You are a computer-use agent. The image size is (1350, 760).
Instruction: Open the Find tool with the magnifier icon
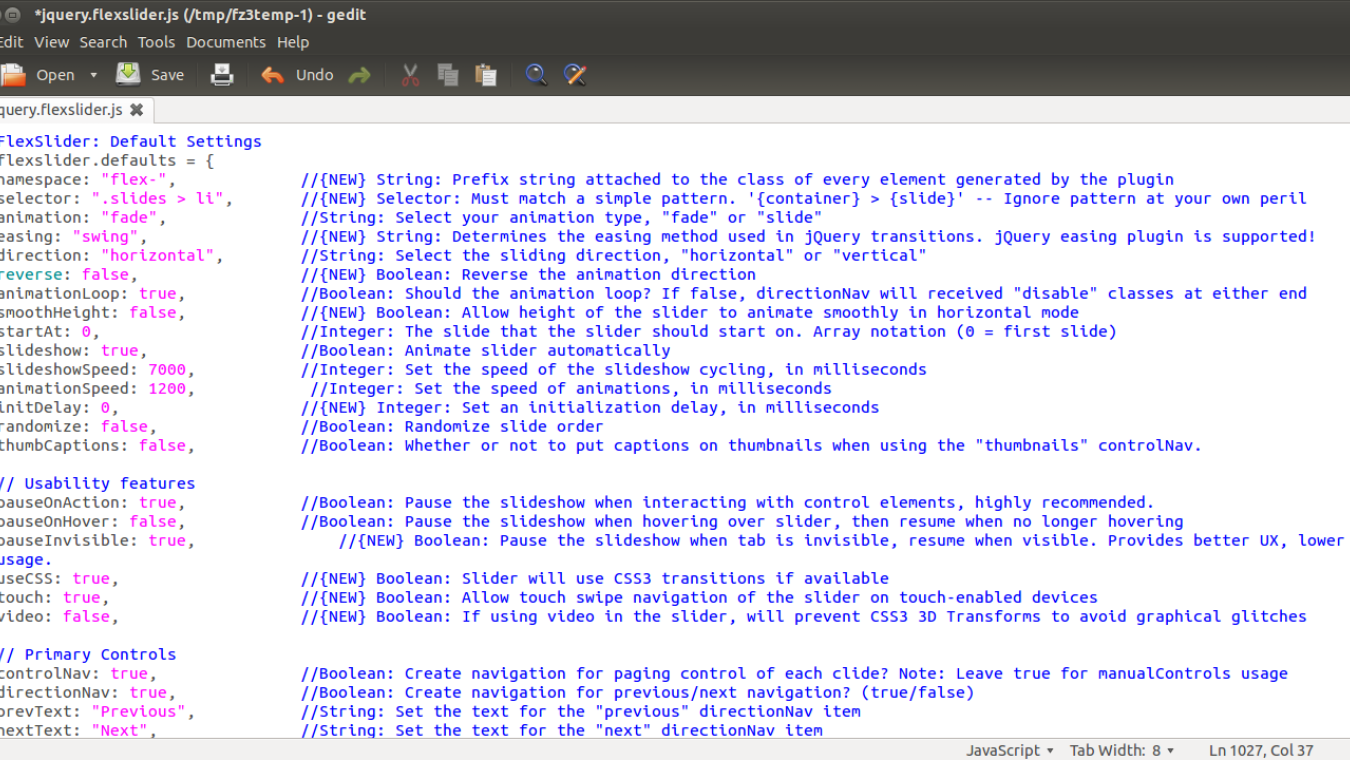pos(536,74)
